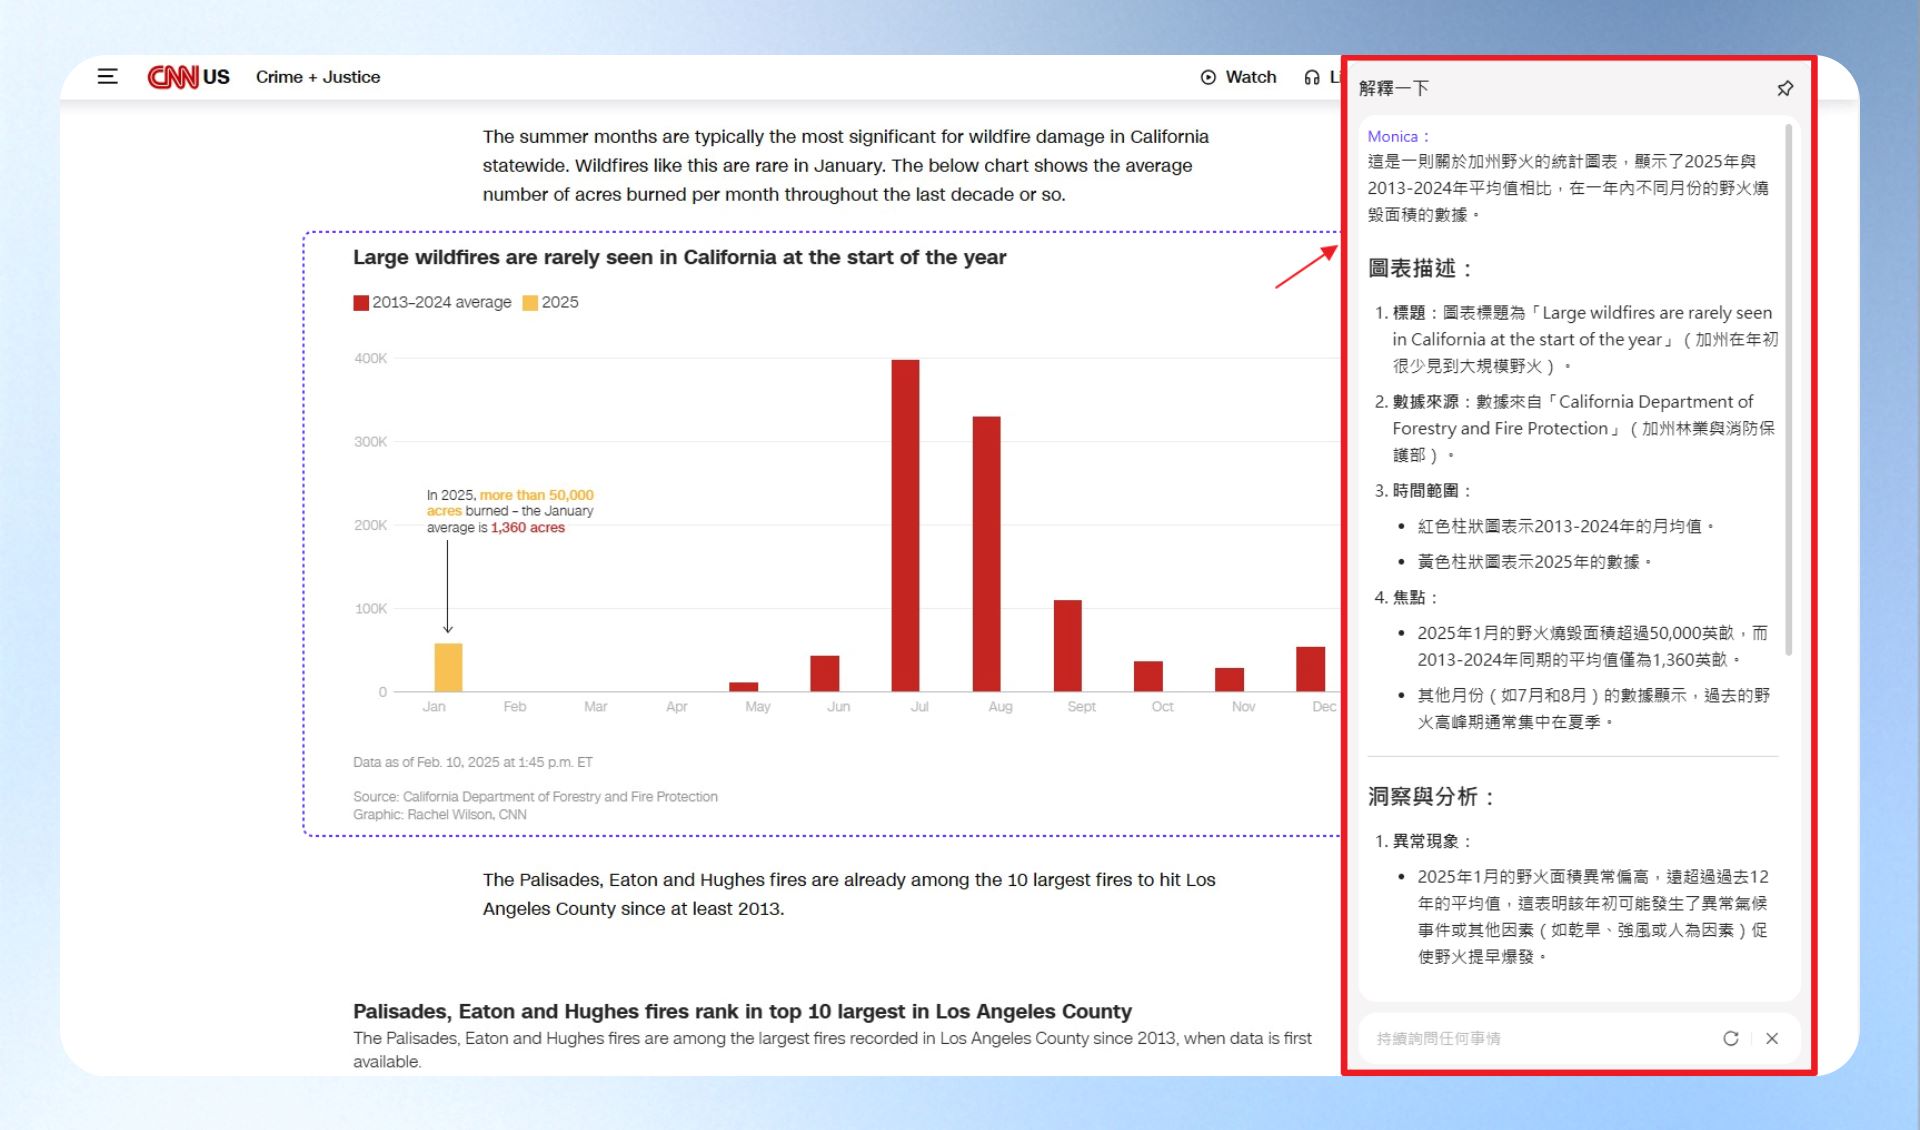Click the follow-up question input field
The height and width of the screenshot is (1130, 1920).
click(1540, 1038)
